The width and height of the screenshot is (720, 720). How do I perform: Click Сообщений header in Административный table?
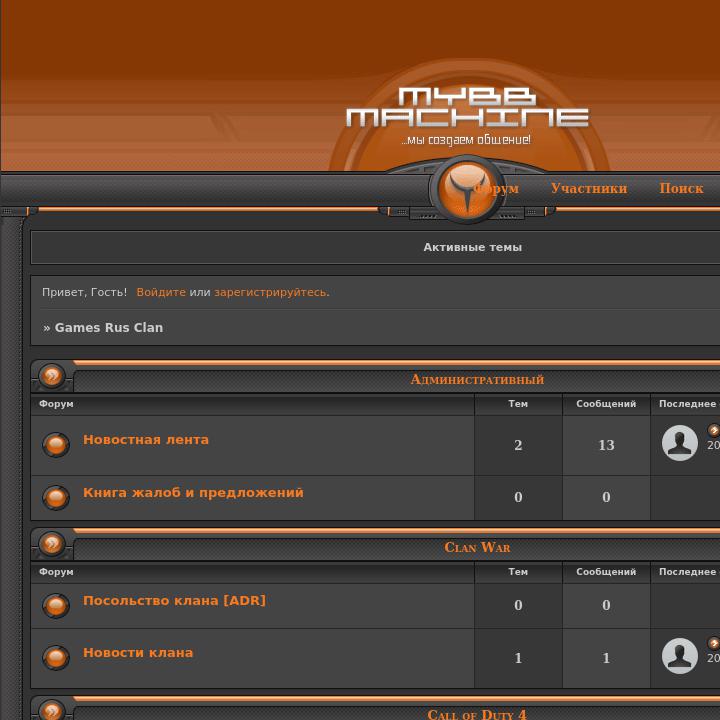(606, 404)
